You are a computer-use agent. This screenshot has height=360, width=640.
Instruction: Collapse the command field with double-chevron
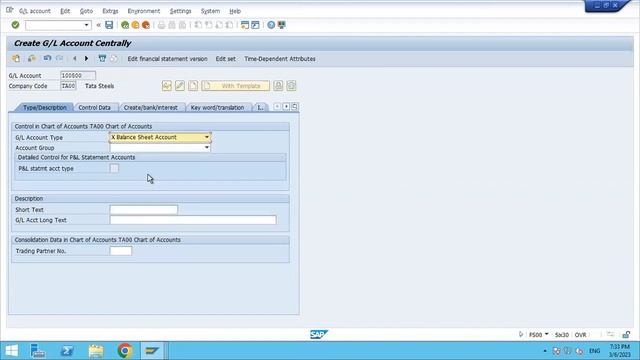coord(98,25)
